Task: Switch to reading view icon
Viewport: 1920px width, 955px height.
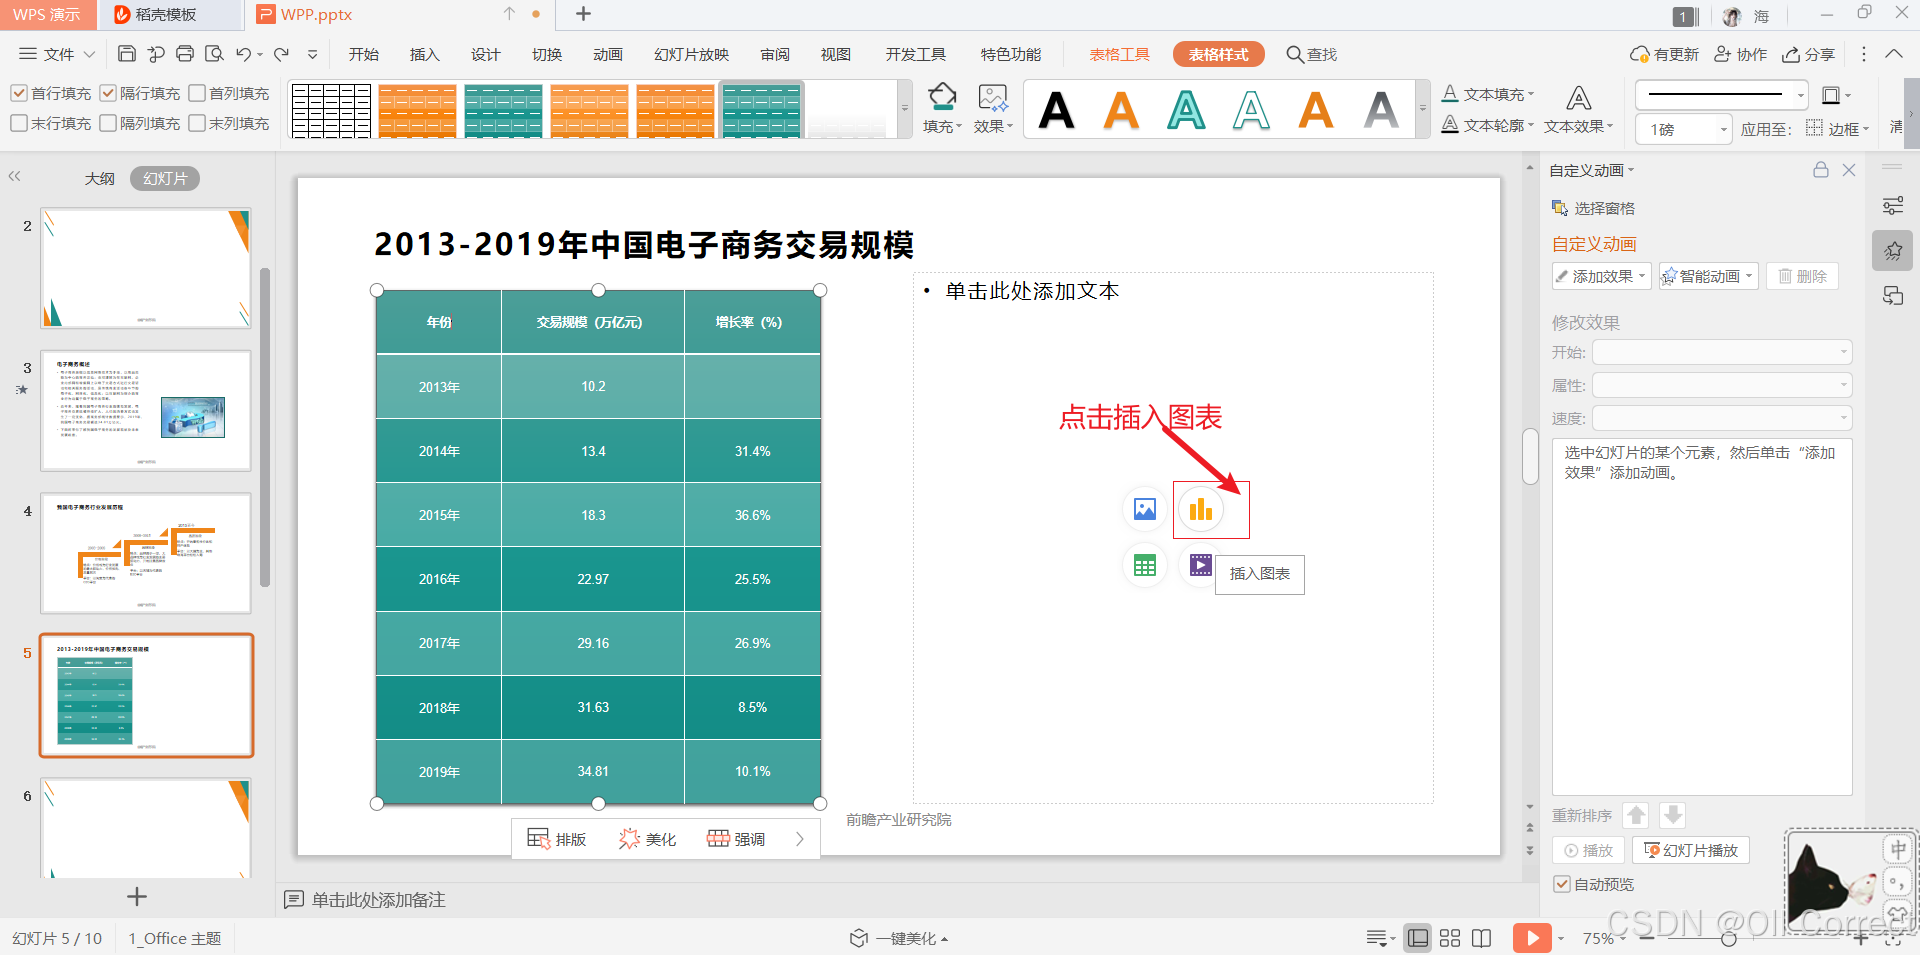Action: (1482, 938)
